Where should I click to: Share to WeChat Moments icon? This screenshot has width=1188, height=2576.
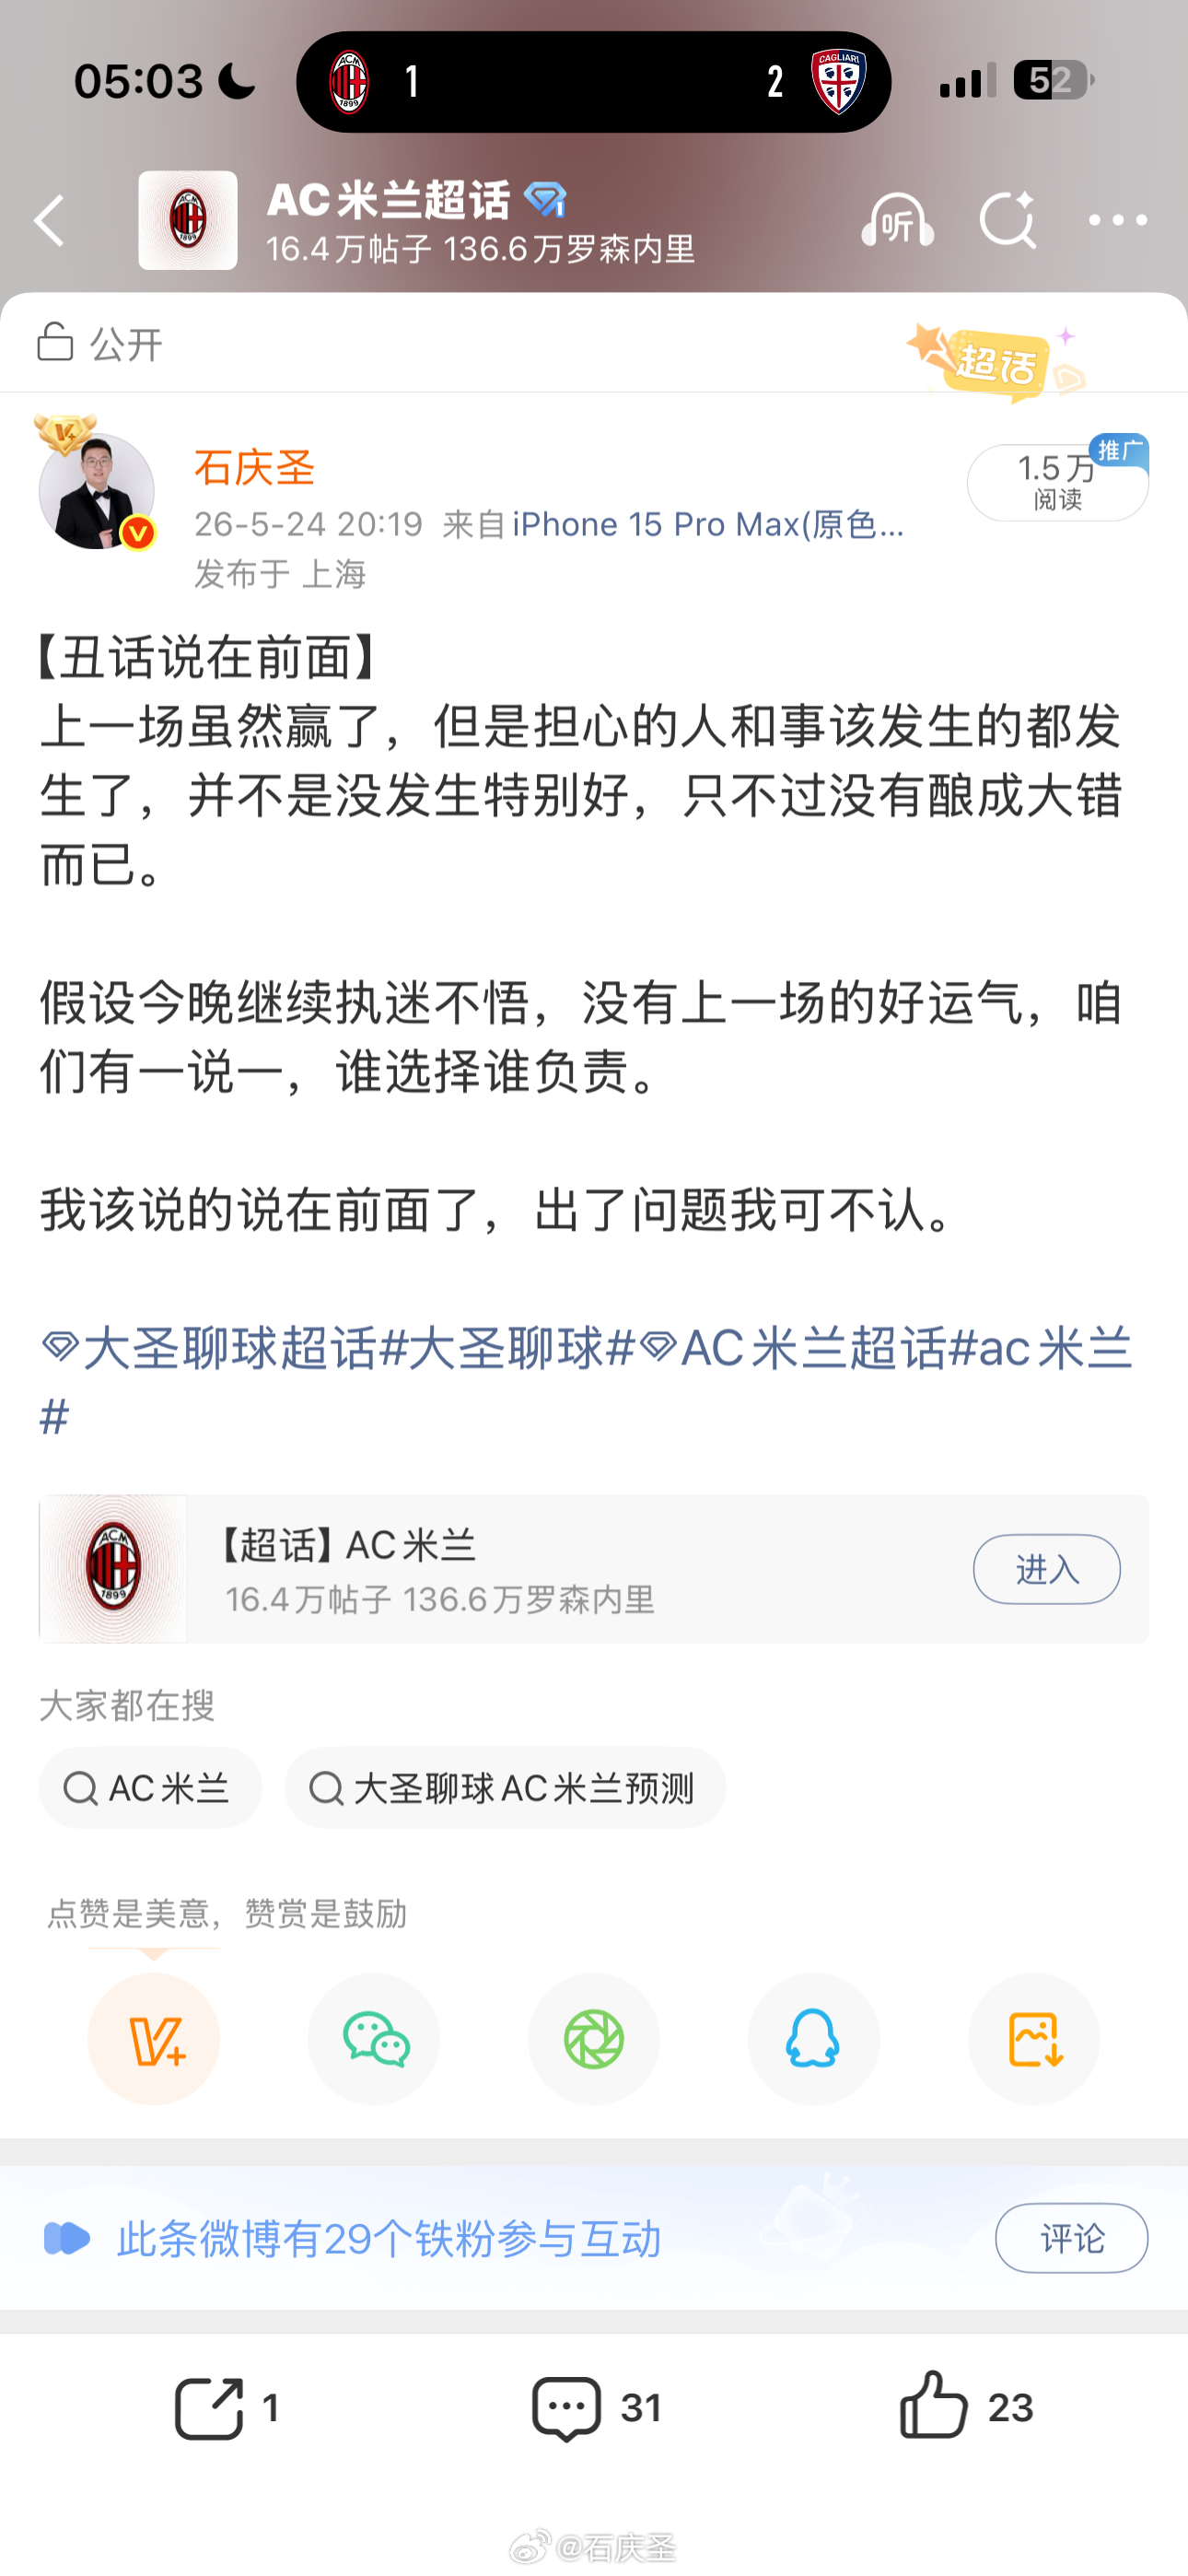(x=594, y=2039)
